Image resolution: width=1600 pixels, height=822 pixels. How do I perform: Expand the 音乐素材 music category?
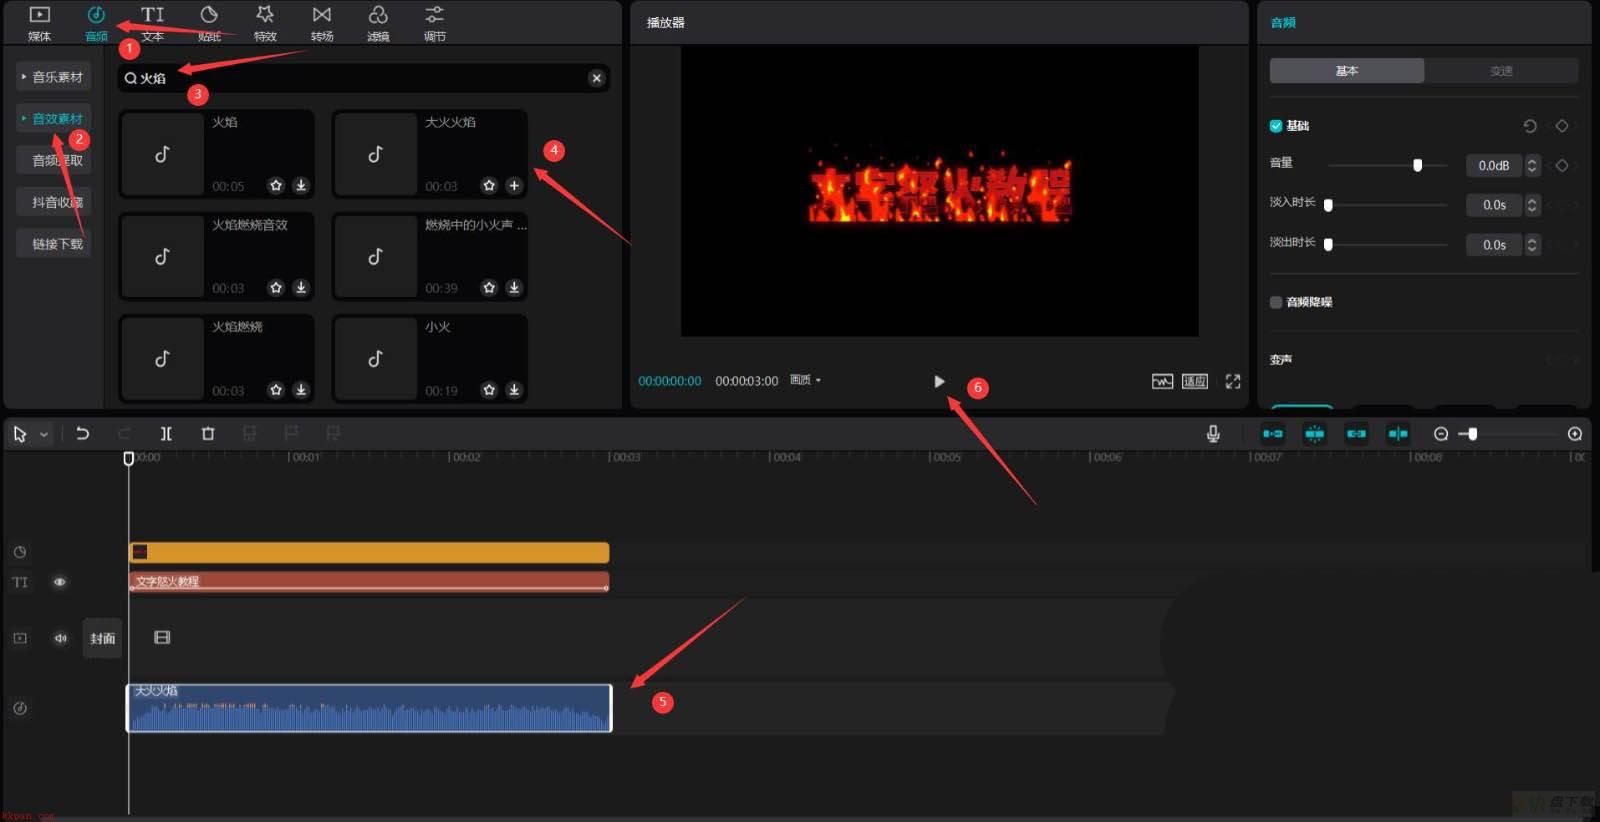(54, 77)
